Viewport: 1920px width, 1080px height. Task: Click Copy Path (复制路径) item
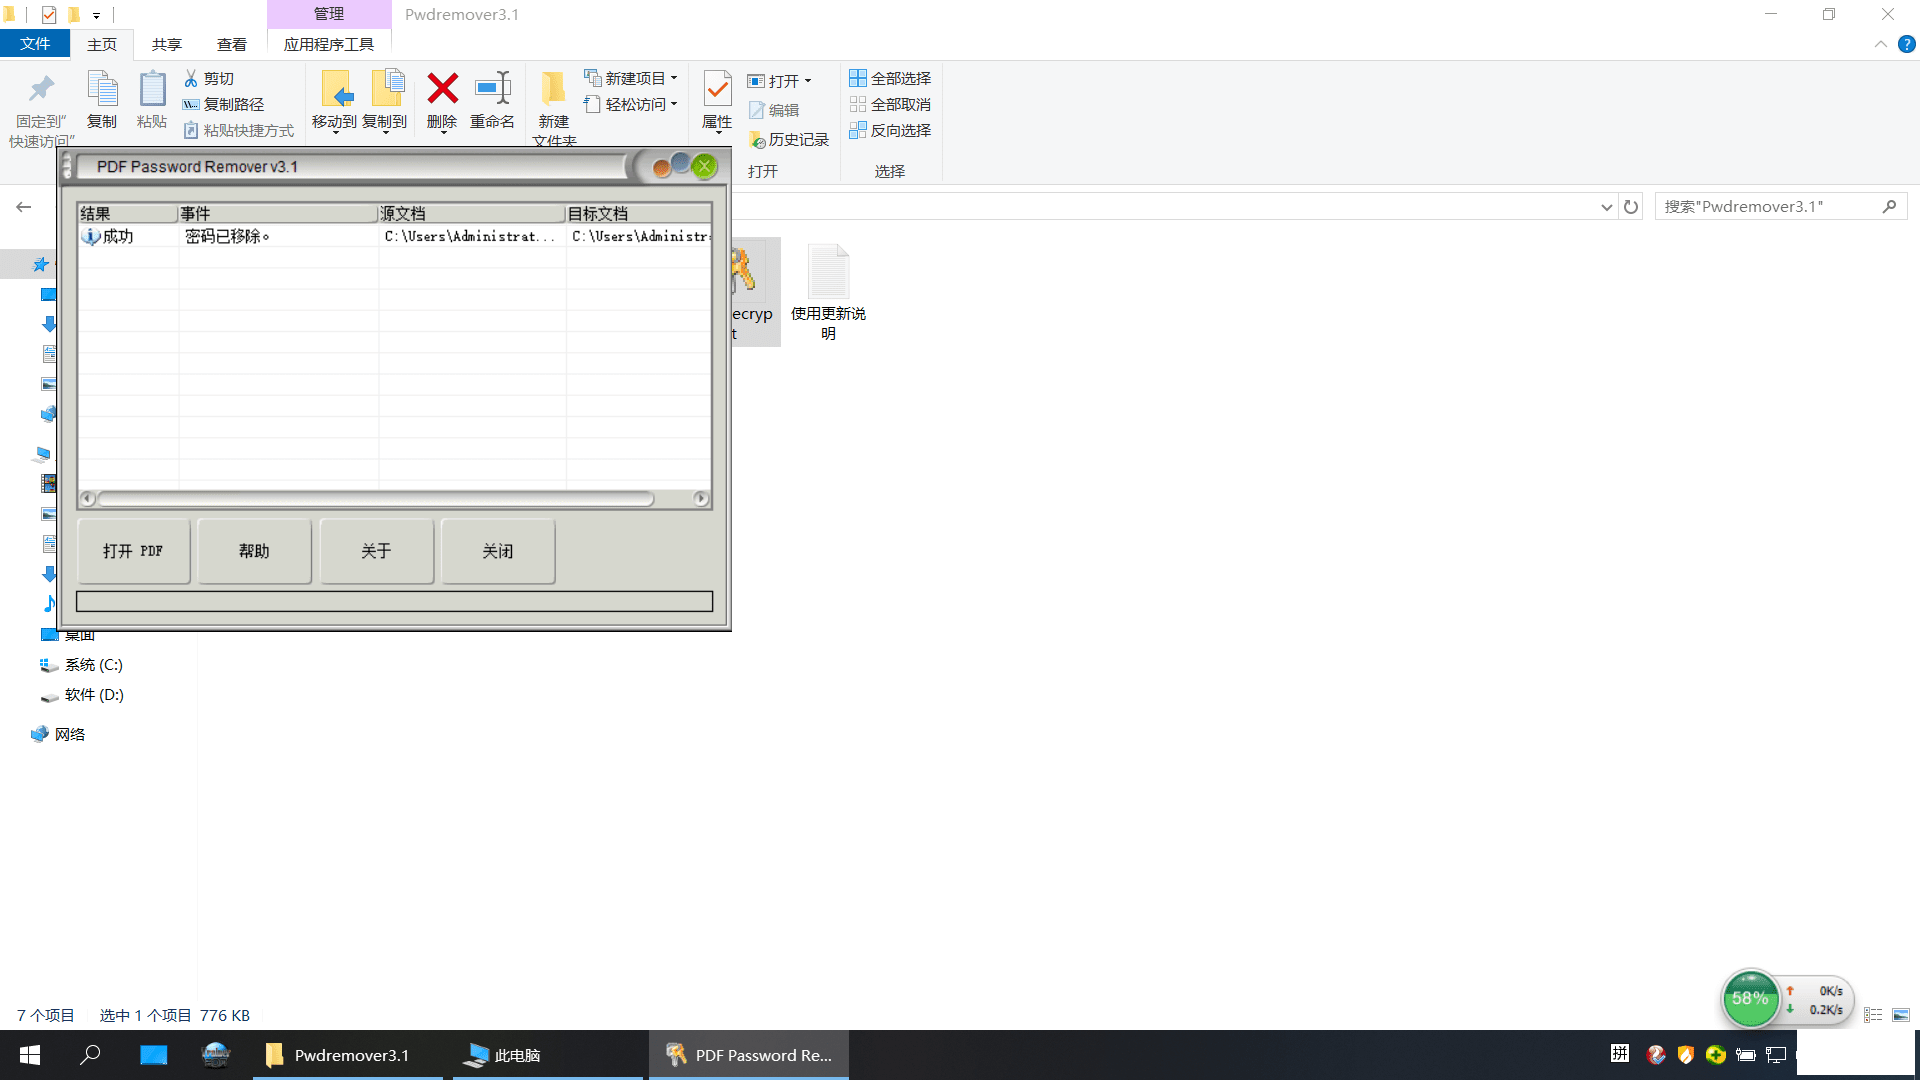point(223,104)
